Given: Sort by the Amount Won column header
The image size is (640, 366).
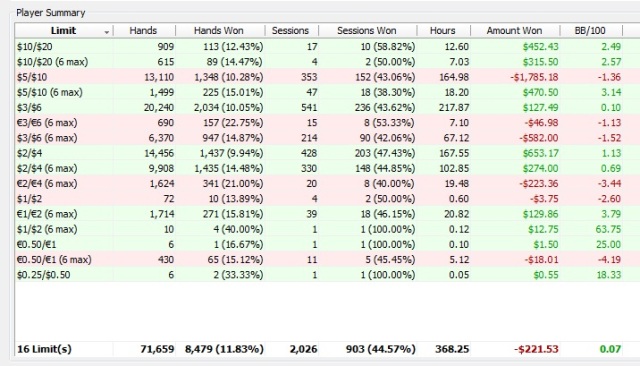Looking at the screenshot, I should pos(515,31).
